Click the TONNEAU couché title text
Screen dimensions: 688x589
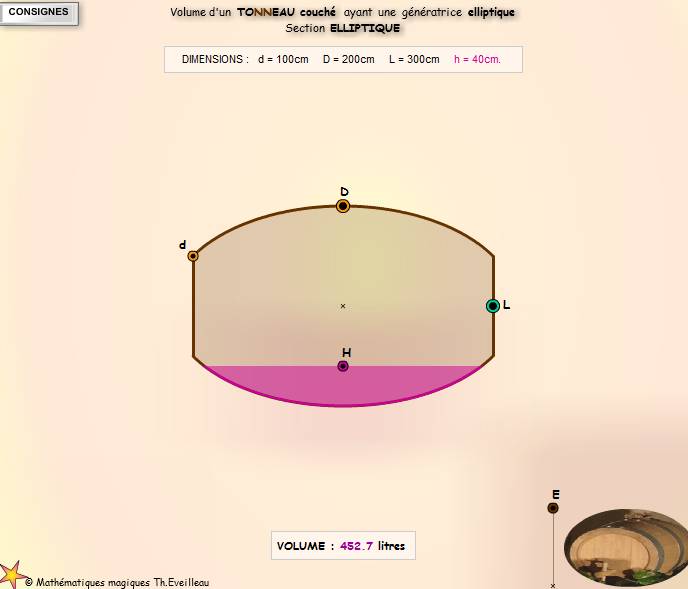(287, 12)
